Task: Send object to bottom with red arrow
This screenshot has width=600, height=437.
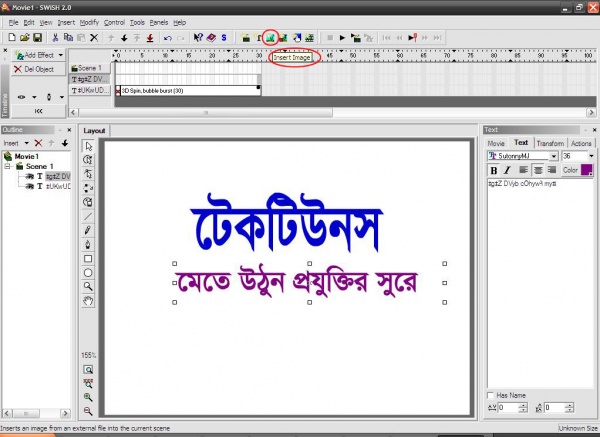Action: pos(150,38)
